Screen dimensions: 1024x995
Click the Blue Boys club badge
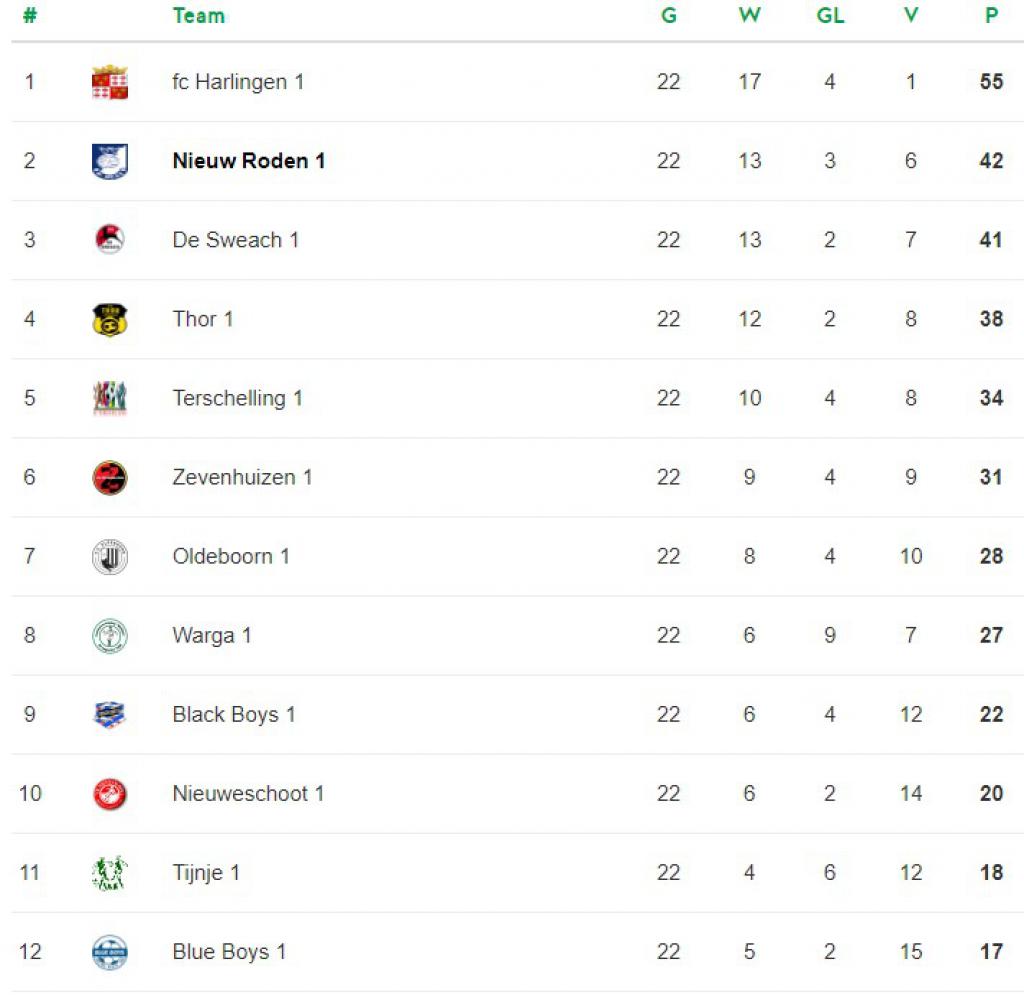pos(110,952)
